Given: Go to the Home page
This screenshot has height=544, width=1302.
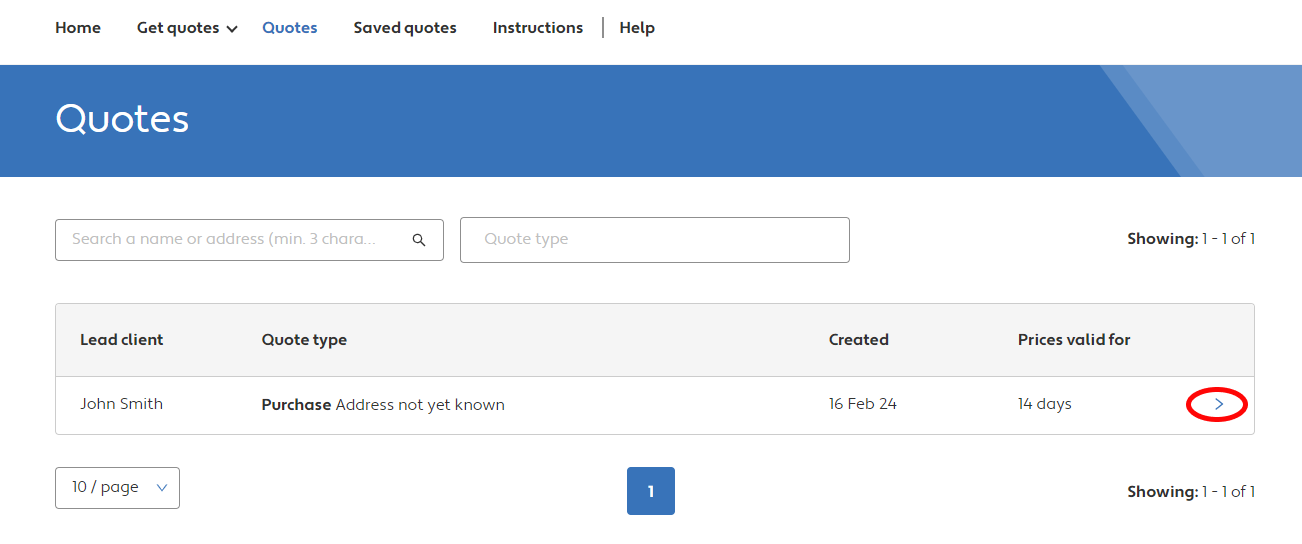Looking at the screenshot, I should (78, 28).
